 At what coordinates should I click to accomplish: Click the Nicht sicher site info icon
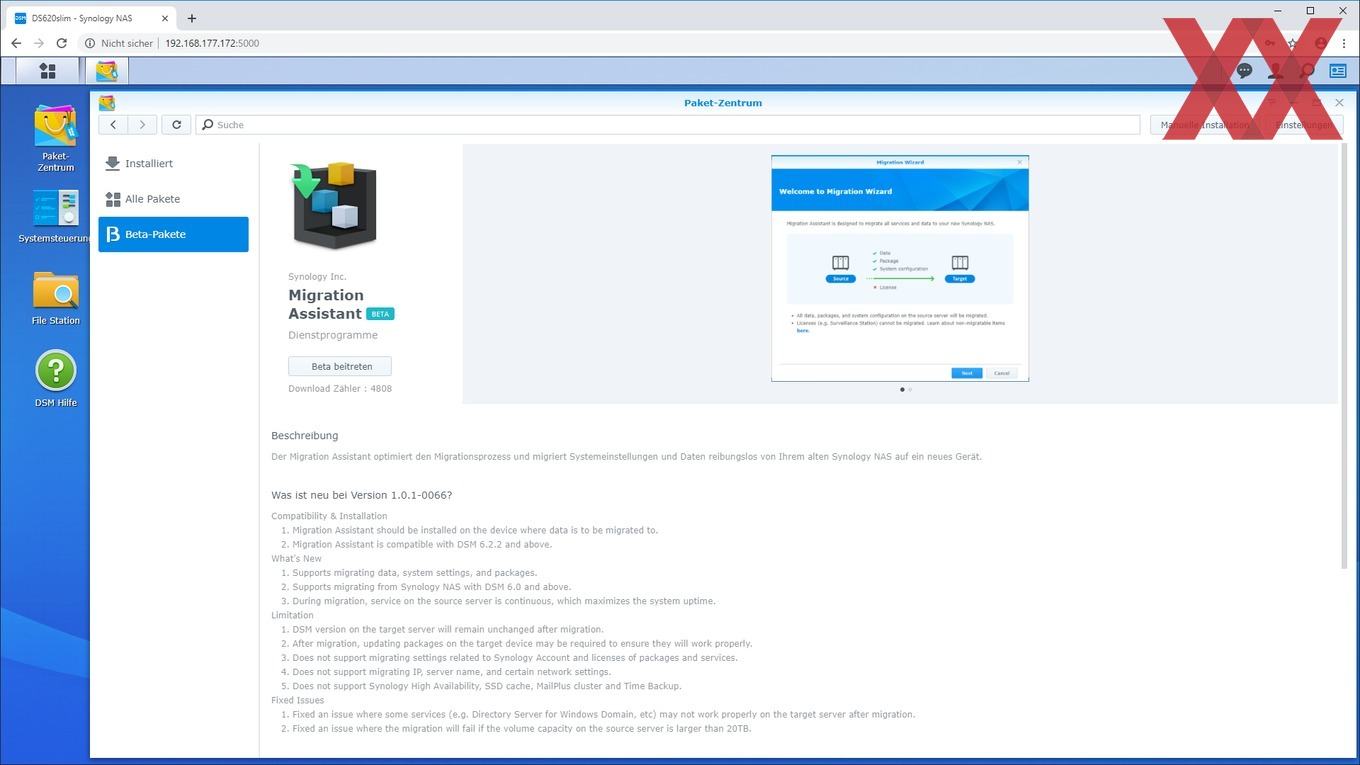tap(90, 43)
